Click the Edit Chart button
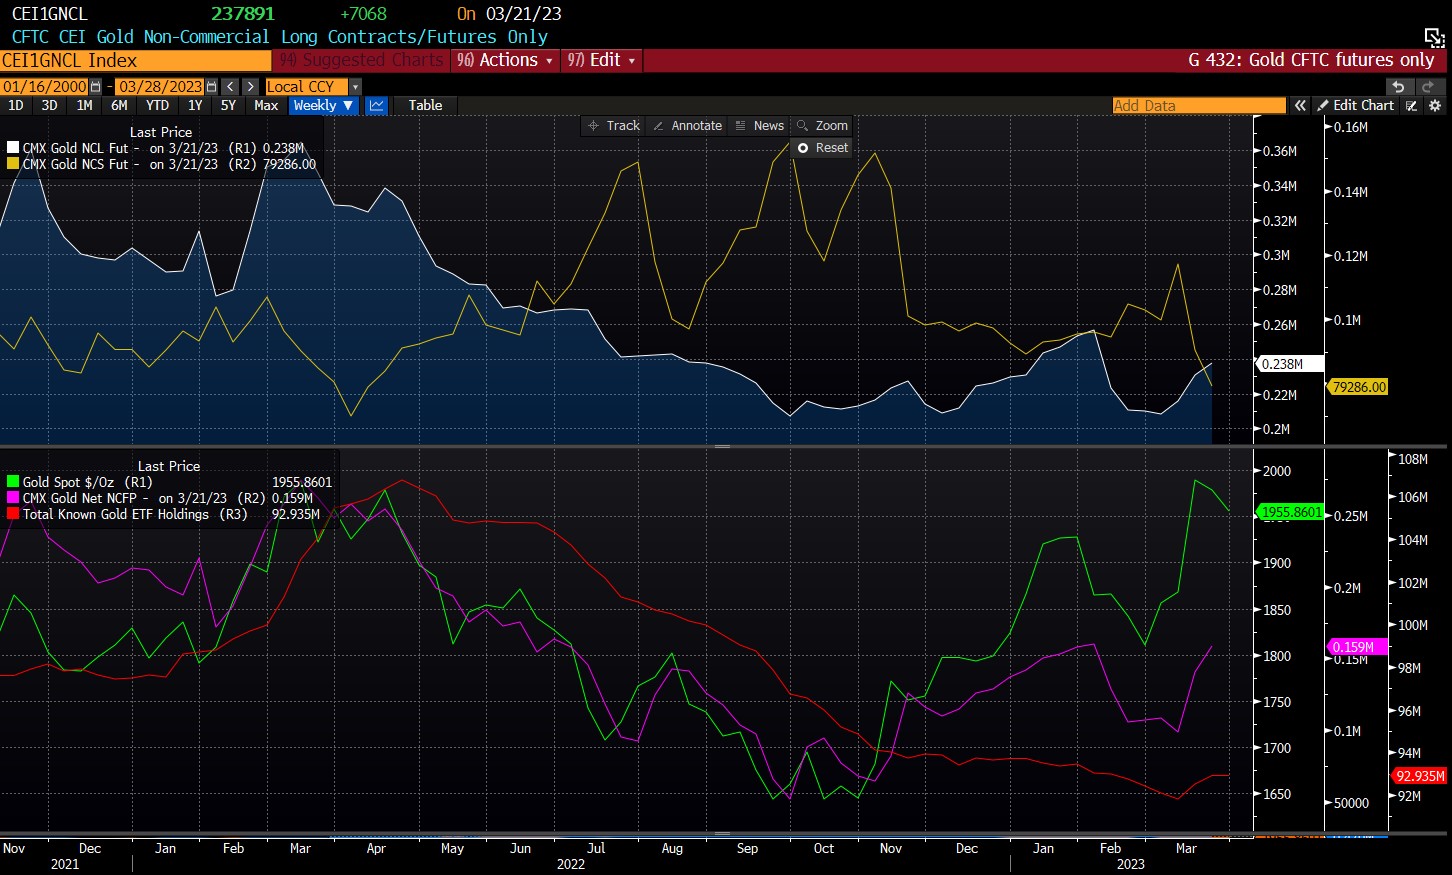1452x875 pixels. [x=1355, y=106]
